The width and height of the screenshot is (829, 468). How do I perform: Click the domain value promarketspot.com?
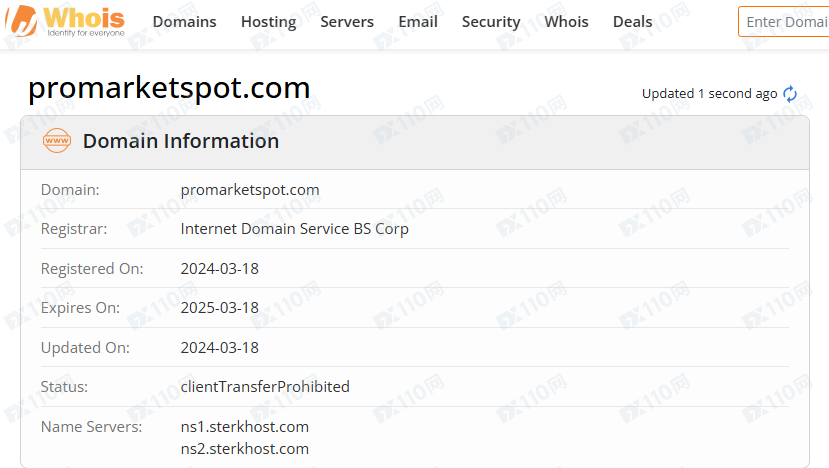pyautogui.click(x=250, y=189)
